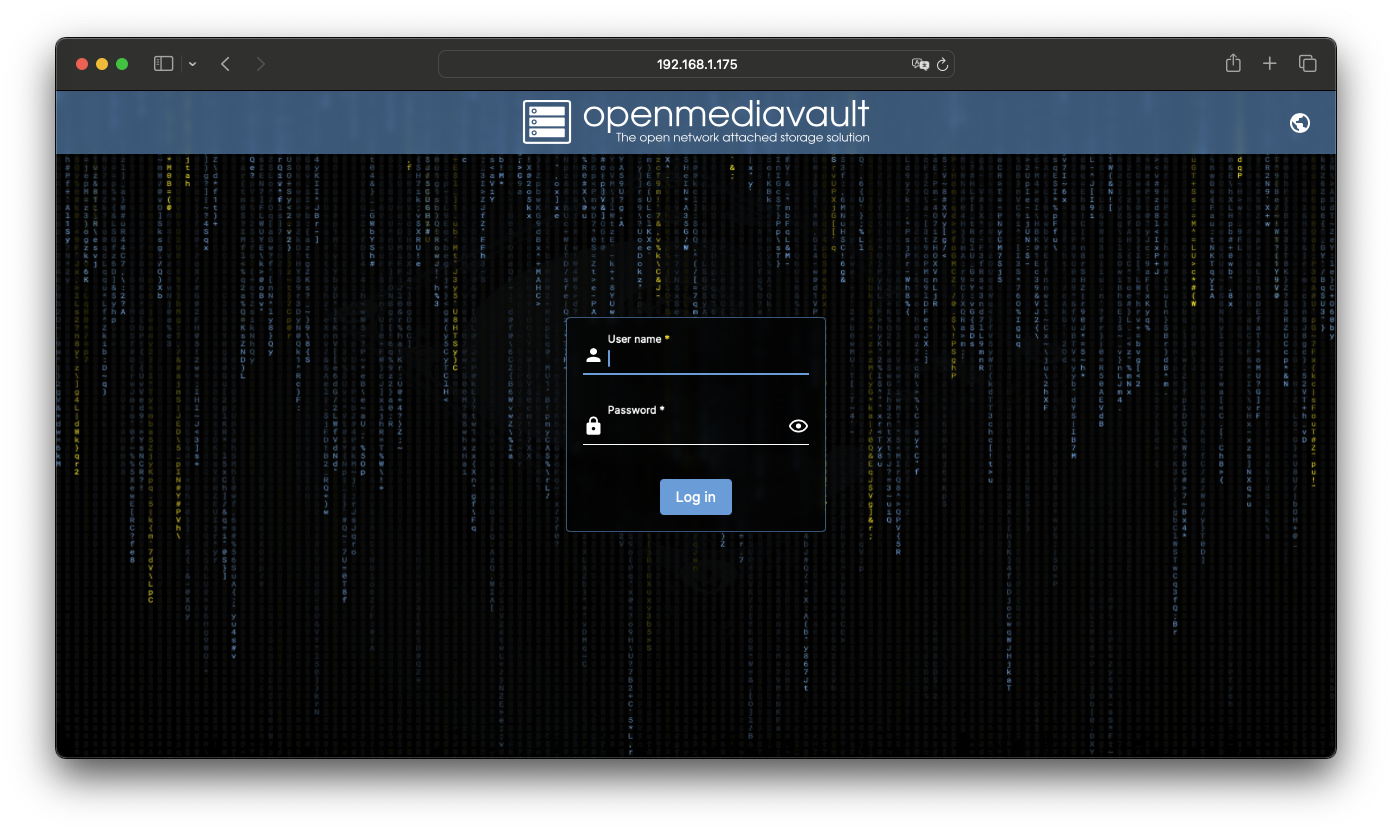This screenshot has height=832, width=1392.
Task: Open the Safari share menu
Action: (x=1233, y=64)
